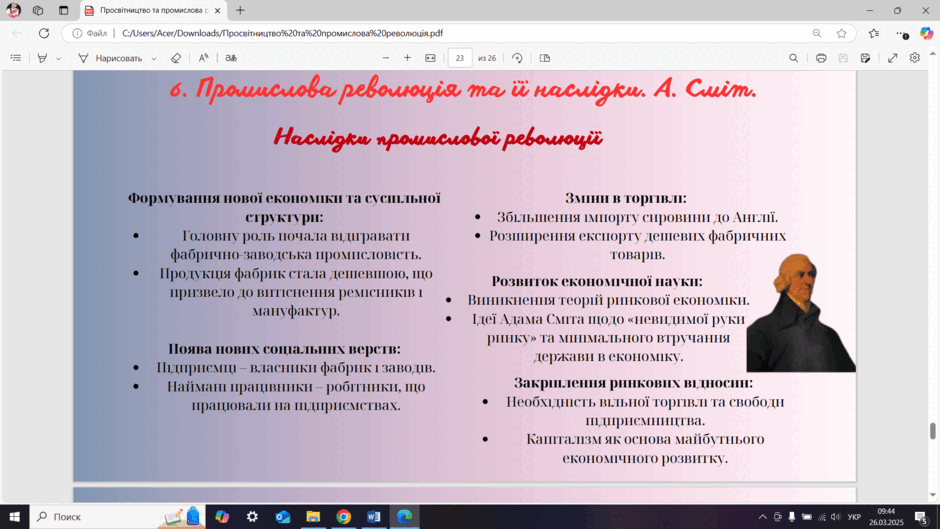The height and width of the screenshot is (529, 940).
Task: Open the Copilot sidebar
Action: (x=927, y=34)
